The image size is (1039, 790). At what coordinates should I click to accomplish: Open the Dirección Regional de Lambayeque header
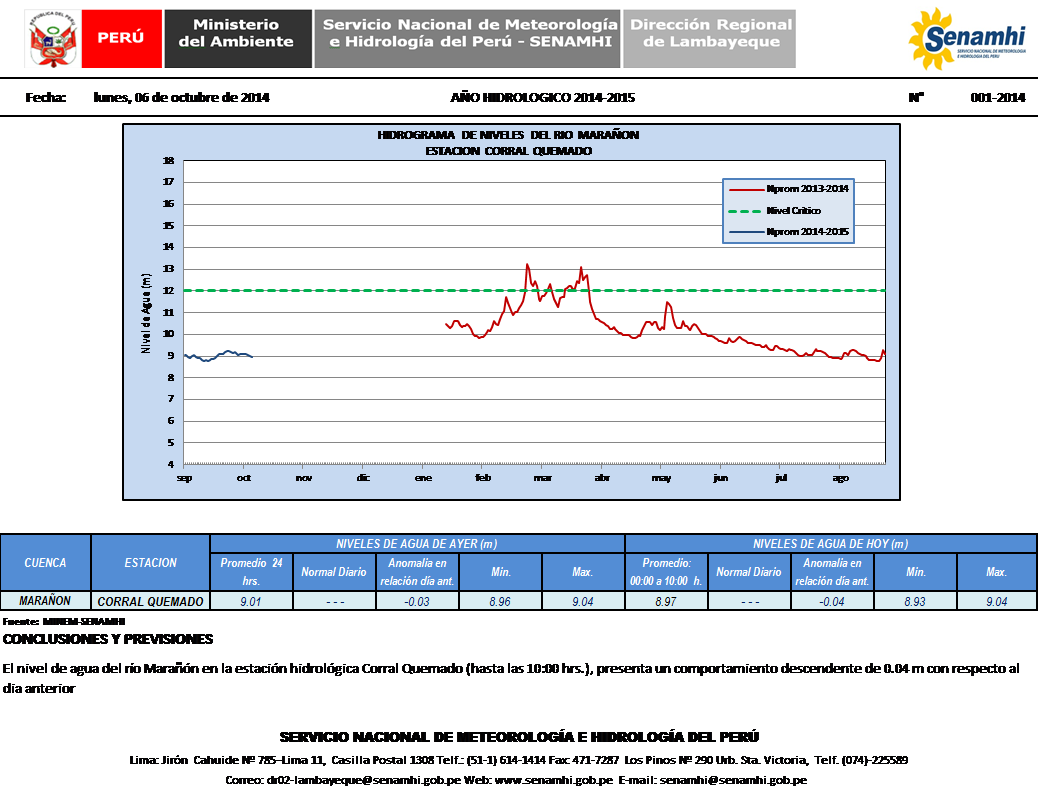709,39
